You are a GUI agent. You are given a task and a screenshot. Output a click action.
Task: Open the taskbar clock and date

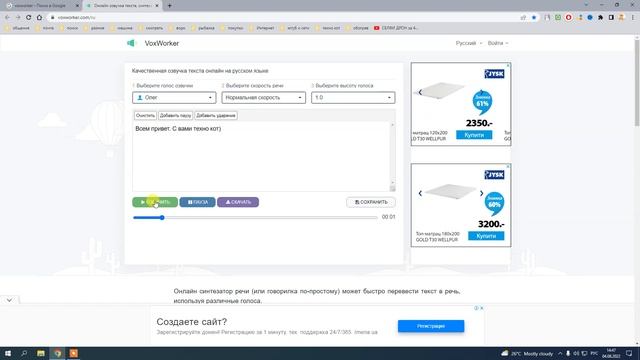pos(611,353)
